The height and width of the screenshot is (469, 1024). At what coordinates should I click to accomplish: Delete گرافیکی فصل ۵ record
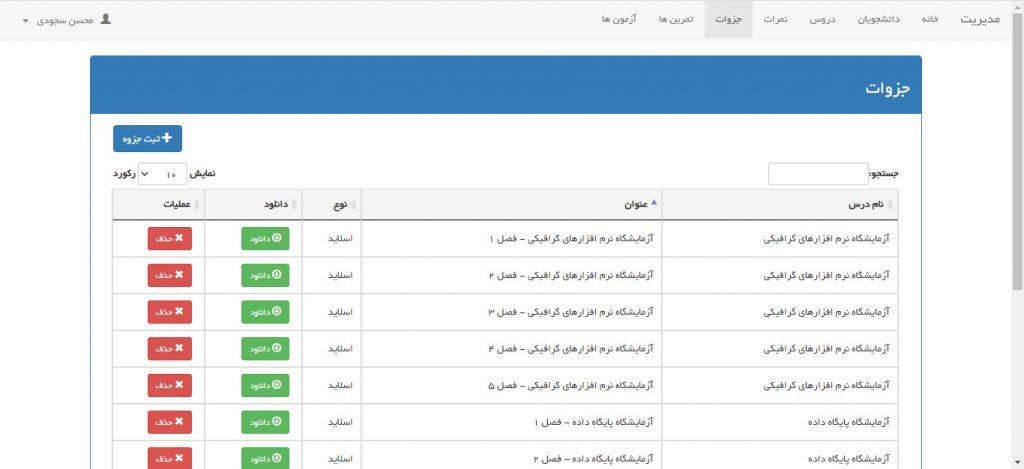170,385
